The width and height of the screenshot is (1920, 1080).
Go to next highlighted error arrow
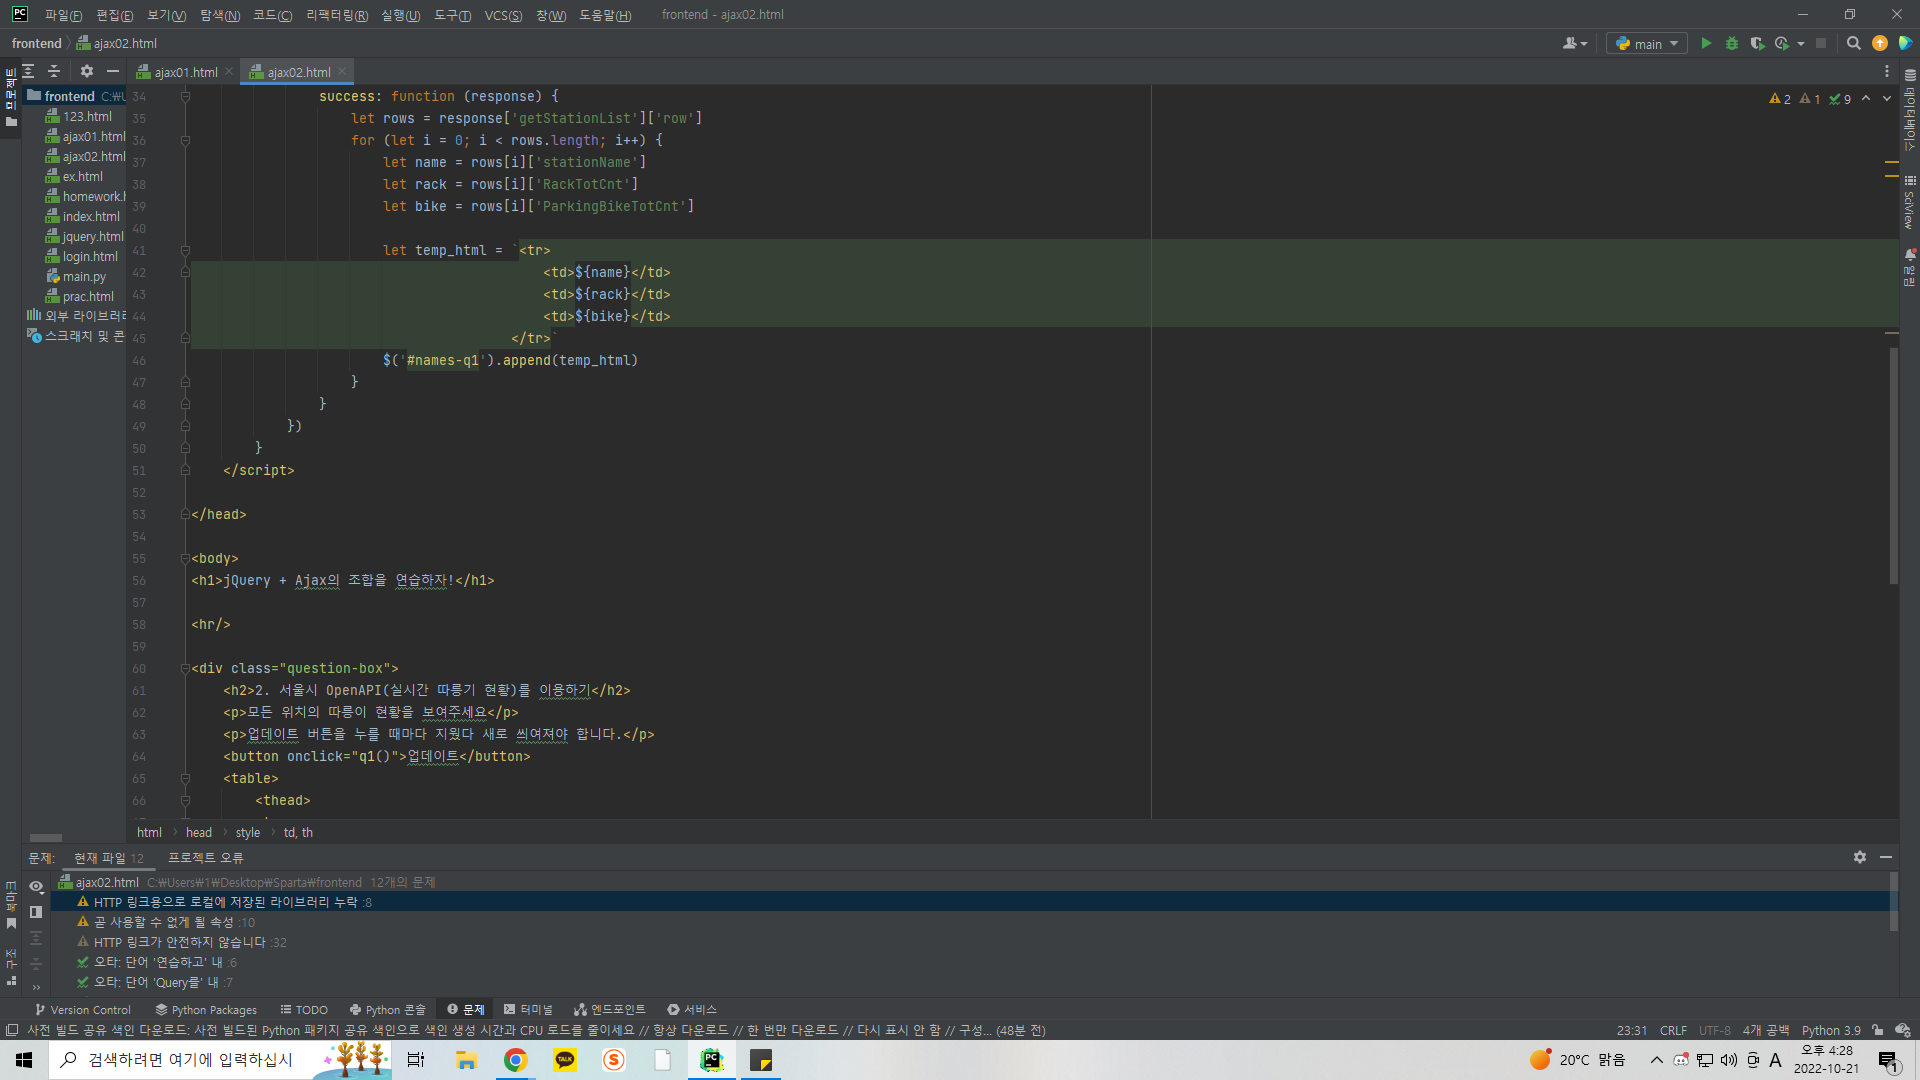click(1887, 99)
